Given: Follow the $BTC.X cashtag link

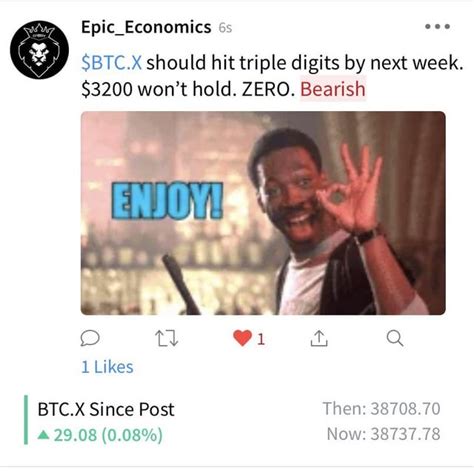Looking at the screenshot, I should pyautogui.click(x=112, y=63).
